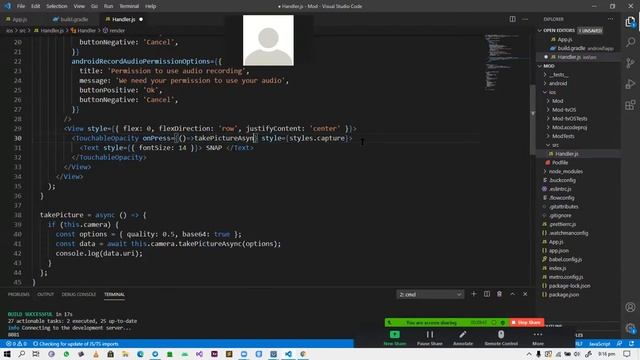Maximize panel with the up chevron
This screenshot has height=360, width=640.
coord(512,294)
